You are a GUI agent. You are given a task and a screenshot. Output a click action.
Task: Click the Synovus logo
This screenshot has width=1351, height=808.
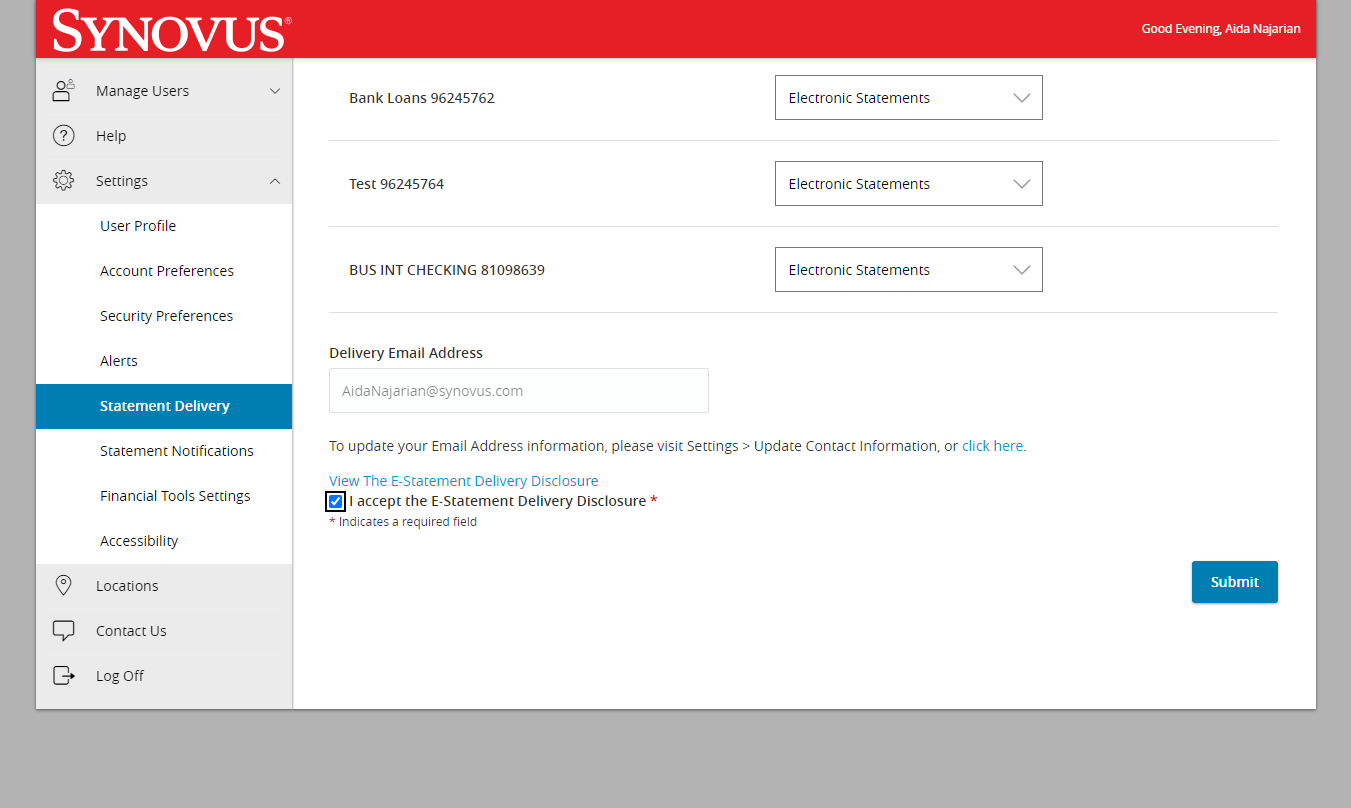pyautogui.click(x=171, y=30)
